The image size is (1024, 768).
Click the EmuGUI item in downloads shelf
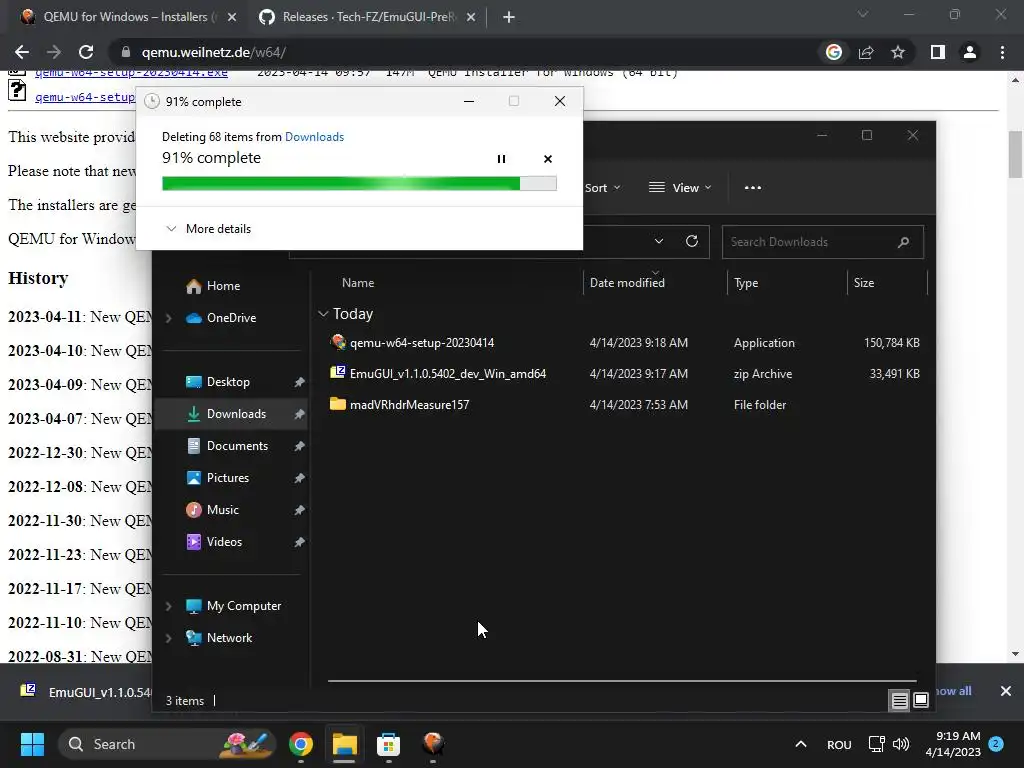[x=84, y=692]
